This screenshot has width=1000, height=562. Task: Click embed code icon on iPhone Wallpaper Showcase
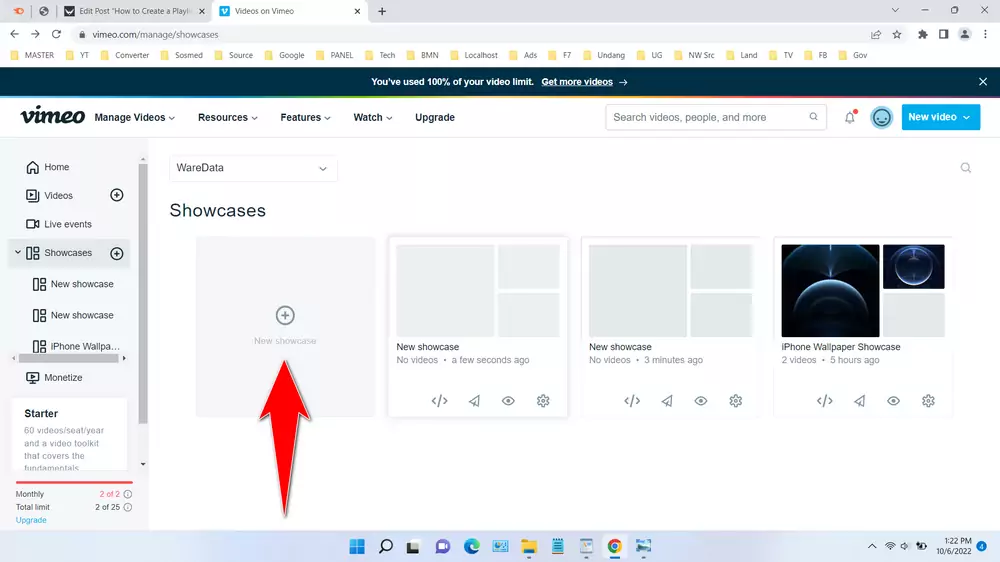825,401
